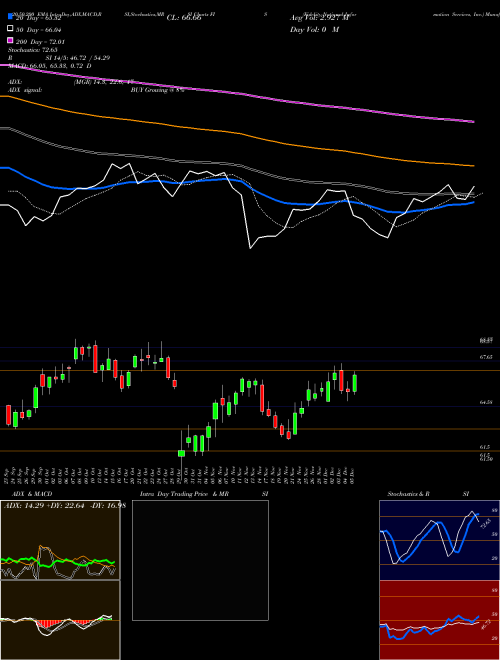Click the blue 20 Day legend square
Screen dimensions: 500x660
[x=10, y=17]
